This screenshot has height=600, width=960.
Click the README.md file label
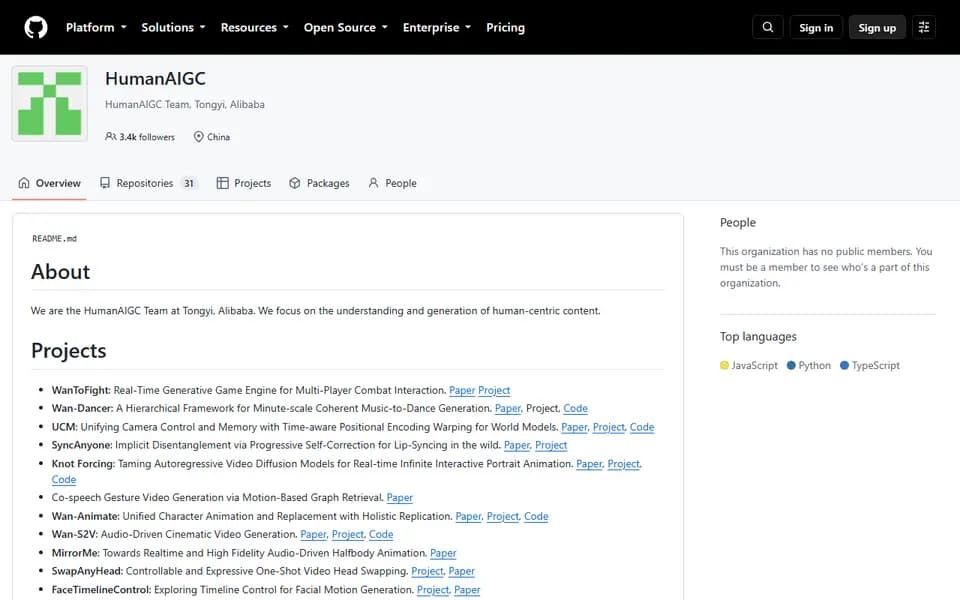(54, 239)
